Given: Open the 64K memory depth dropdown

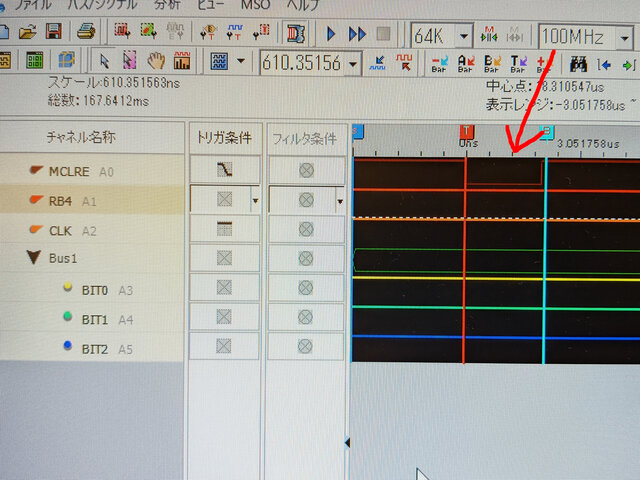Looking at the screenshot, I should pyautogui.click(x=463, y=36).
